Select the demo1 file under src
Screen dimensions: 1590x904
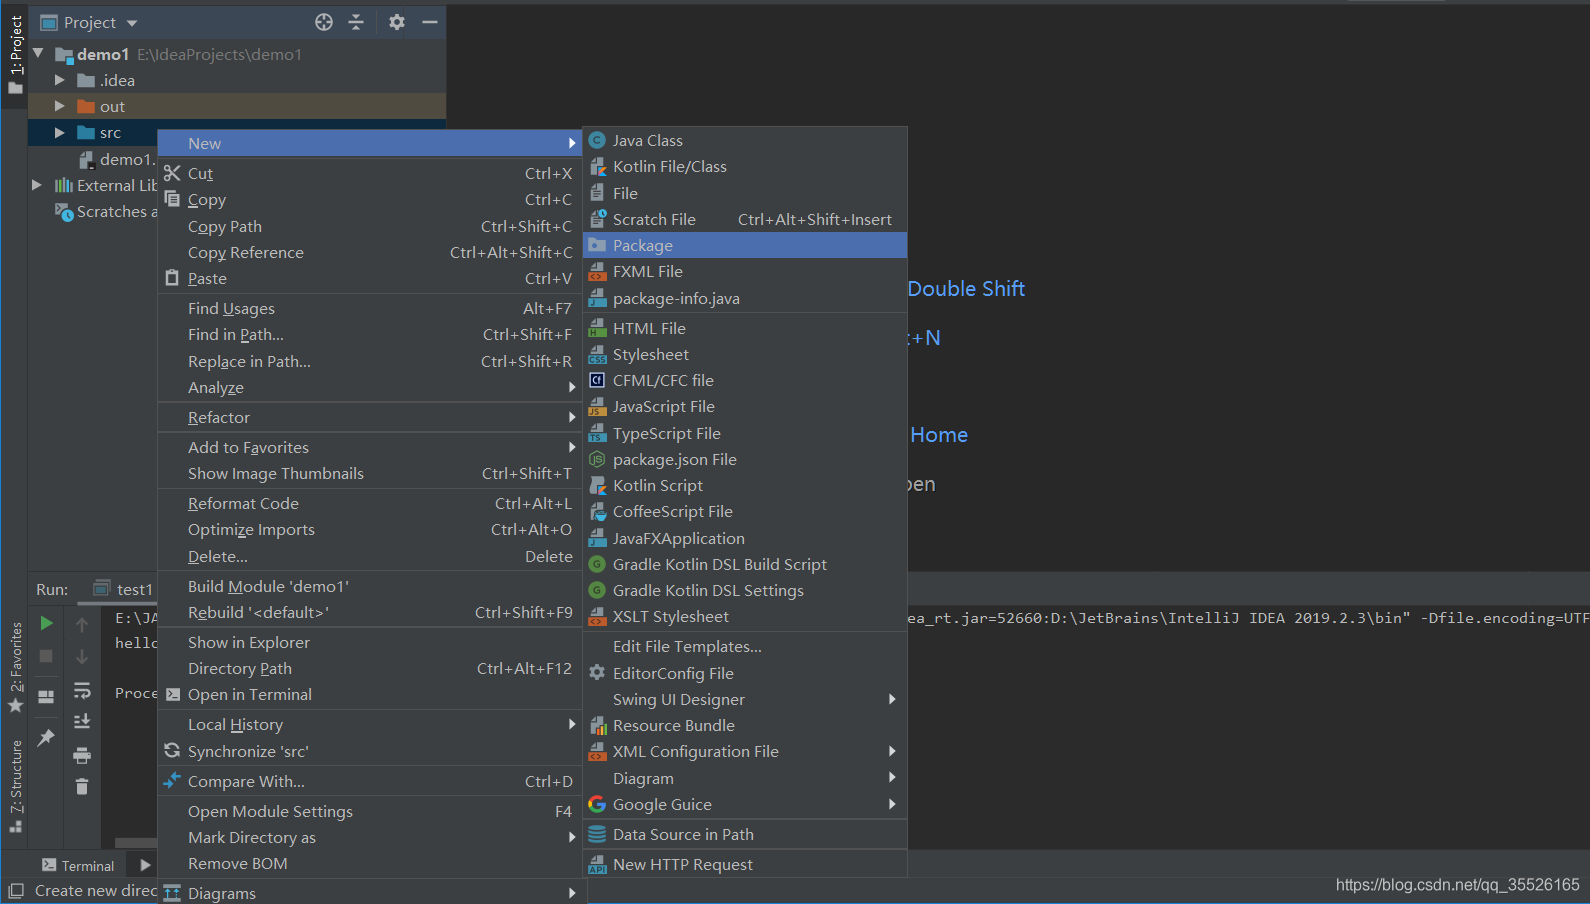pos(117,159)
